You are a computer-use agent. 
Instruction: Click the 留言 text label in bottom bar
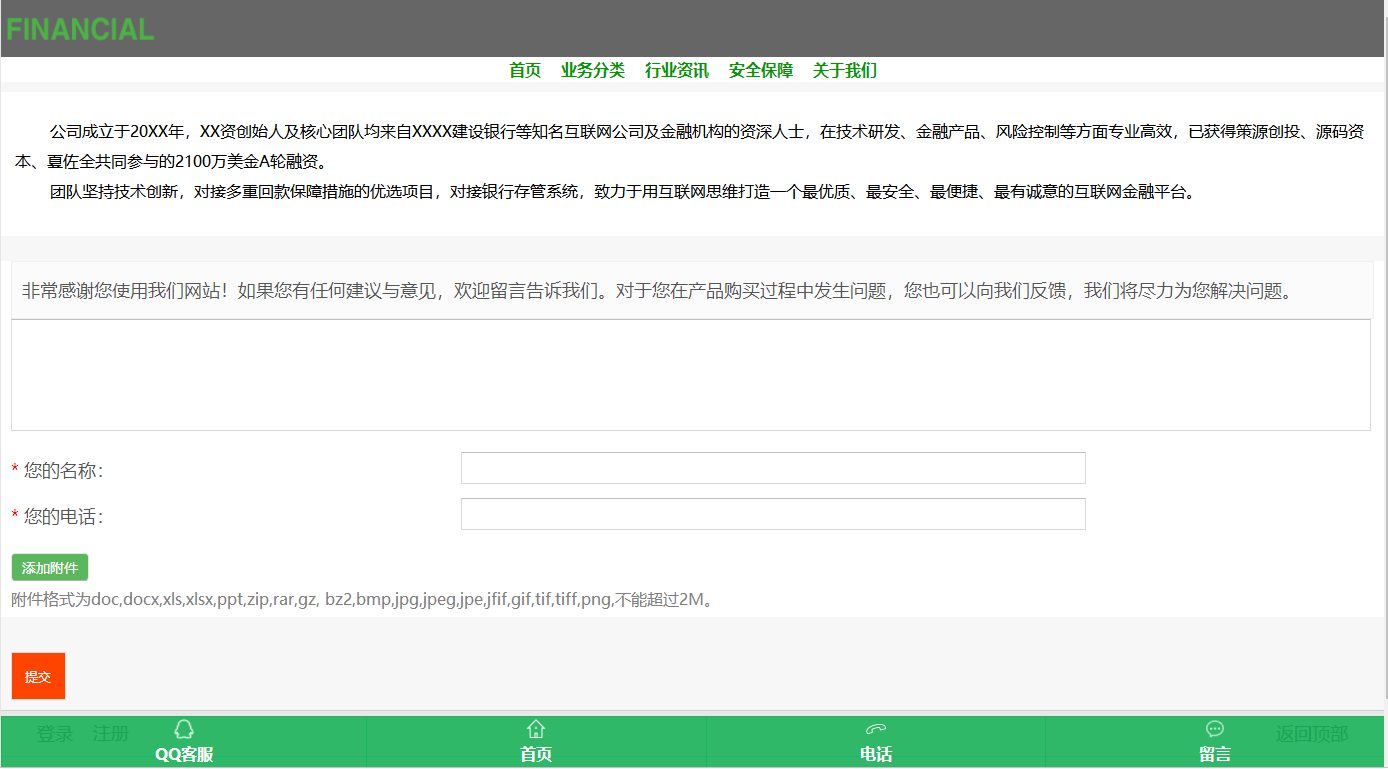click(x=1215, y=755)
